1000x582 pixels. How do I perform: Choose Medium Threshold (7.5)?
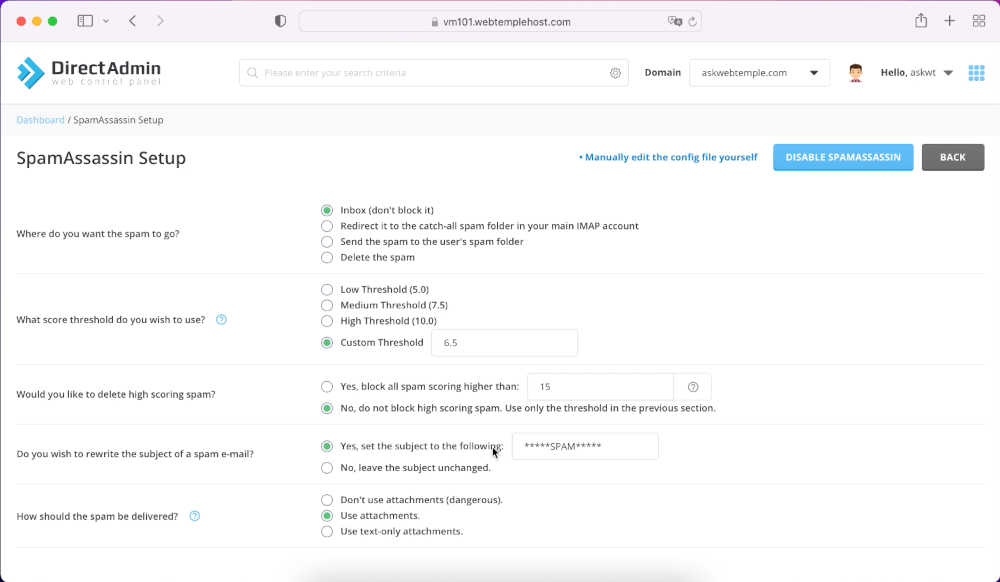pyautogui.click(x=327, y=305)
